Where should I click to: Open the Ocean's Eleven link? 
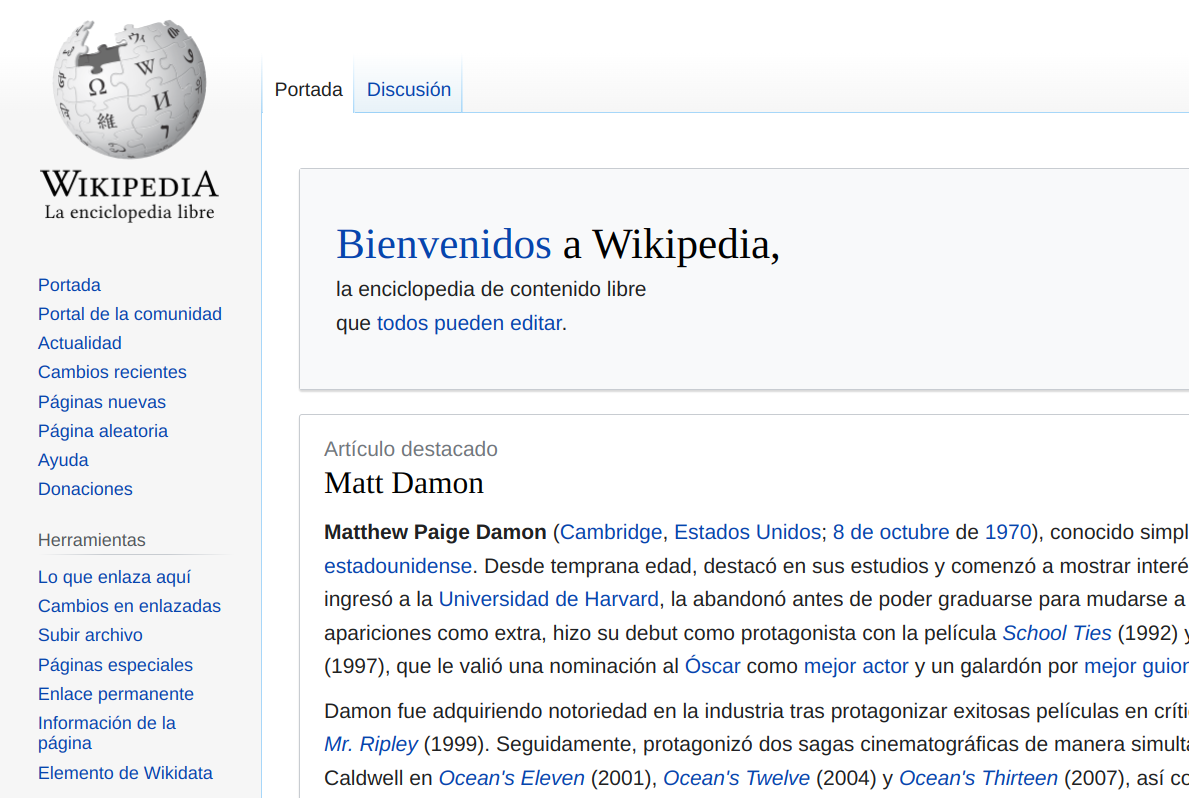pos(512,778)
